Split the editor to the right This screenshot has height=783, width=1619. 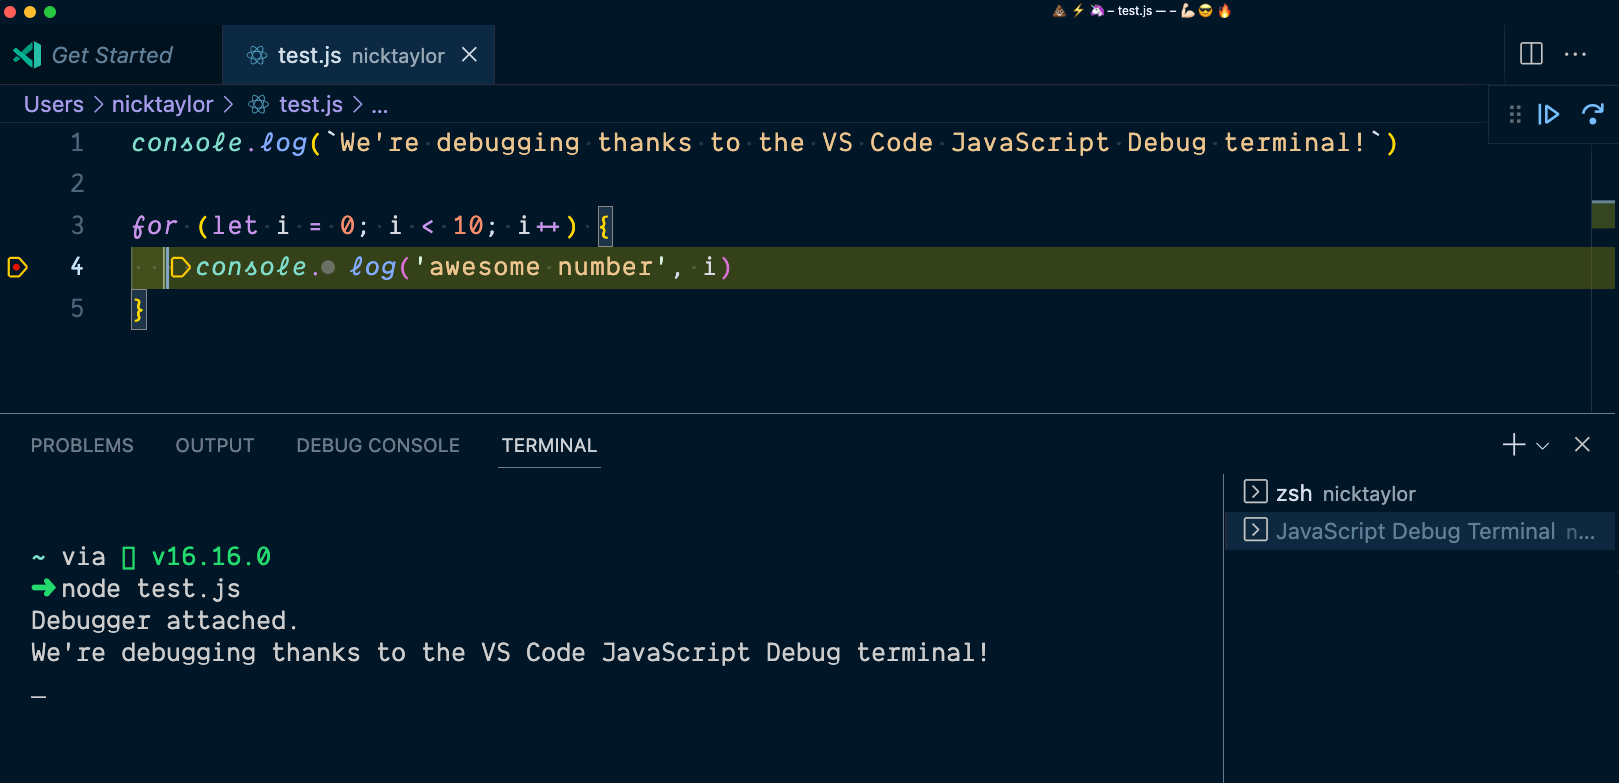pos(1531,54)
